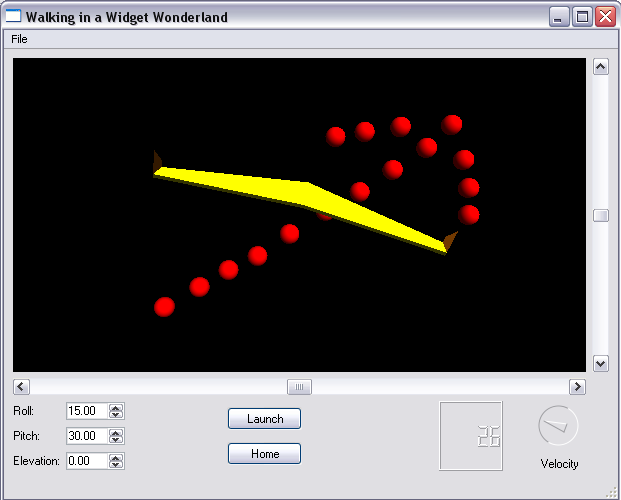This screenshot has height=500, width=621.
Task: Click the vertical scrollbar up arrow
Action: click(601, 67)
